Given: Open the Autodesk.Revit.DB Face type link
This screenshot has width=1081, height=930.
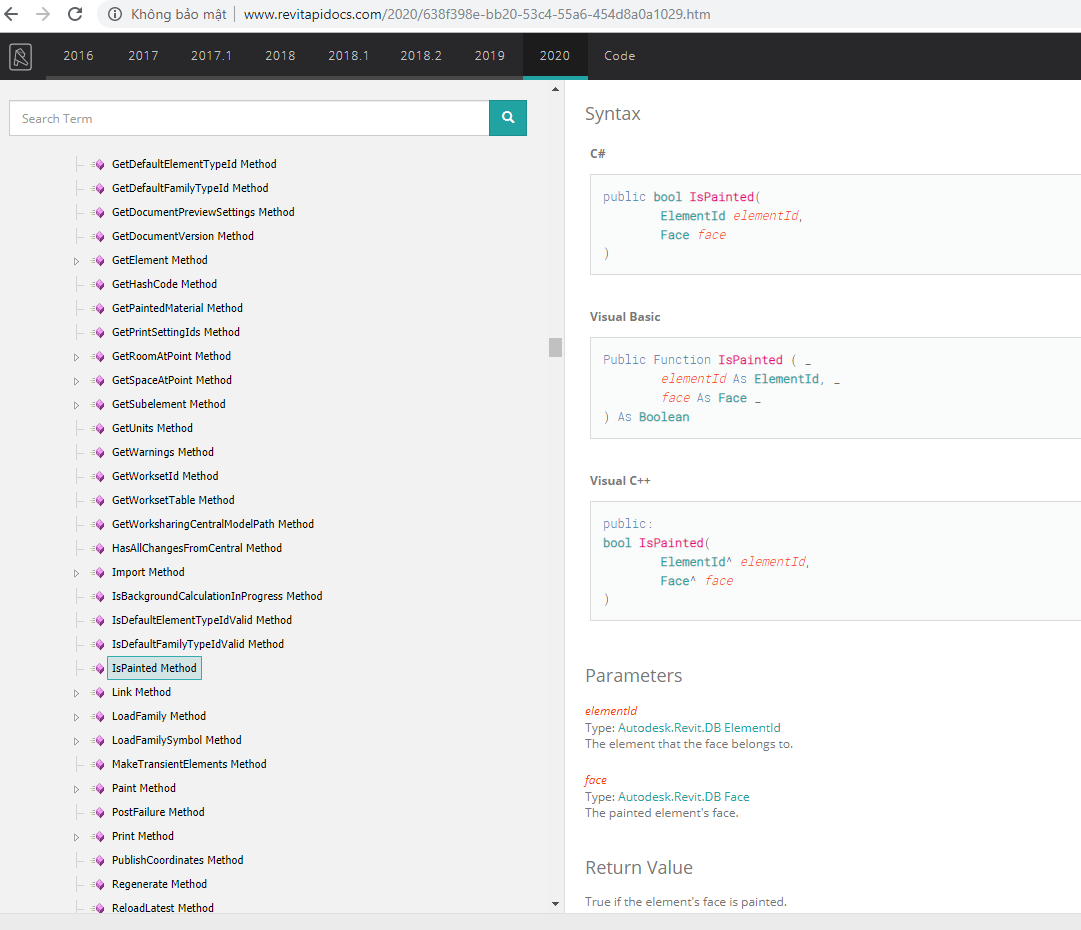Looking at the screenshot, I should (x=683, y=797).
